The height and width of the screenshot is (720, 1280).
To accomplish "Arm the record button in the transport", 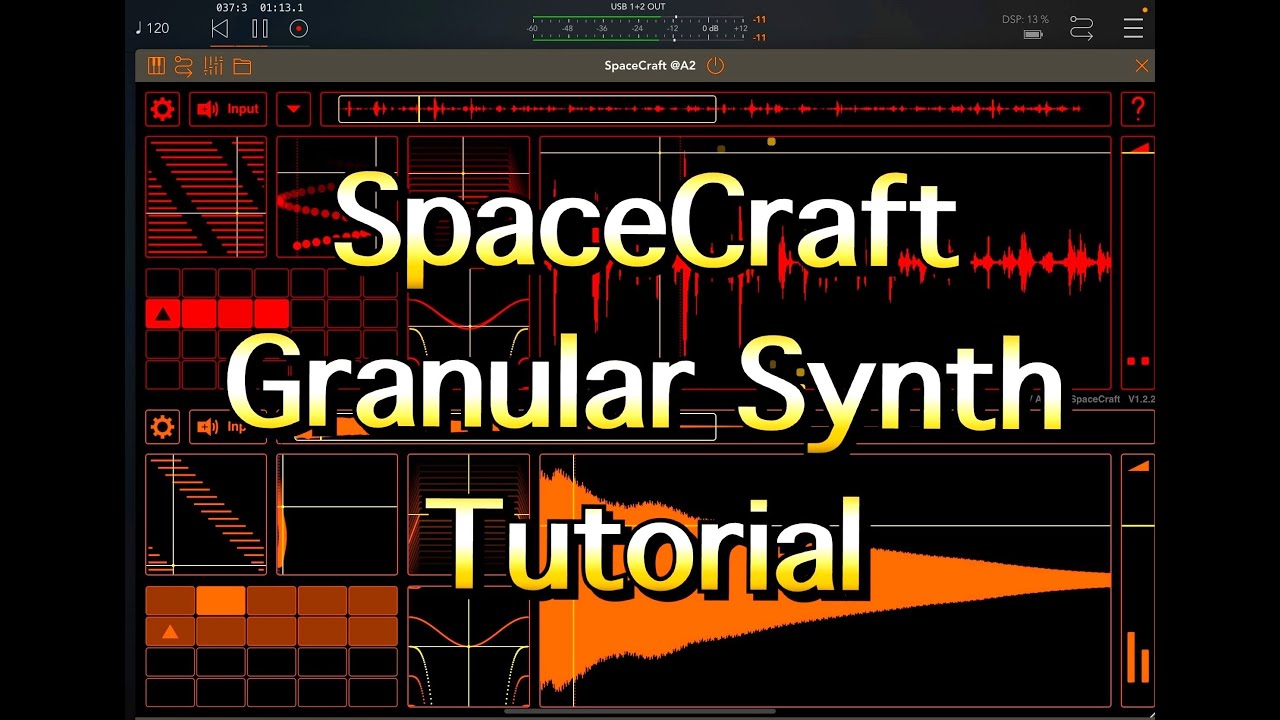I will [x=298, y=29].
